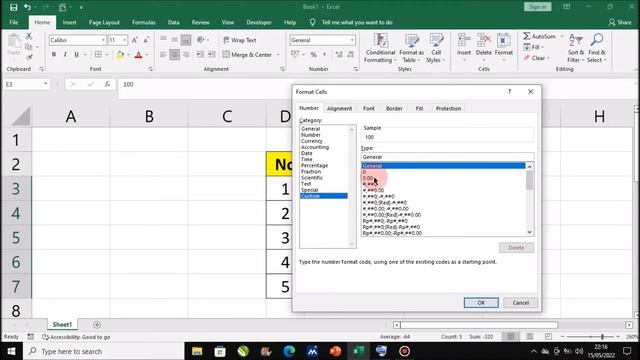Open the General number format dropdown
640x360 pixels.
point(352,40)
